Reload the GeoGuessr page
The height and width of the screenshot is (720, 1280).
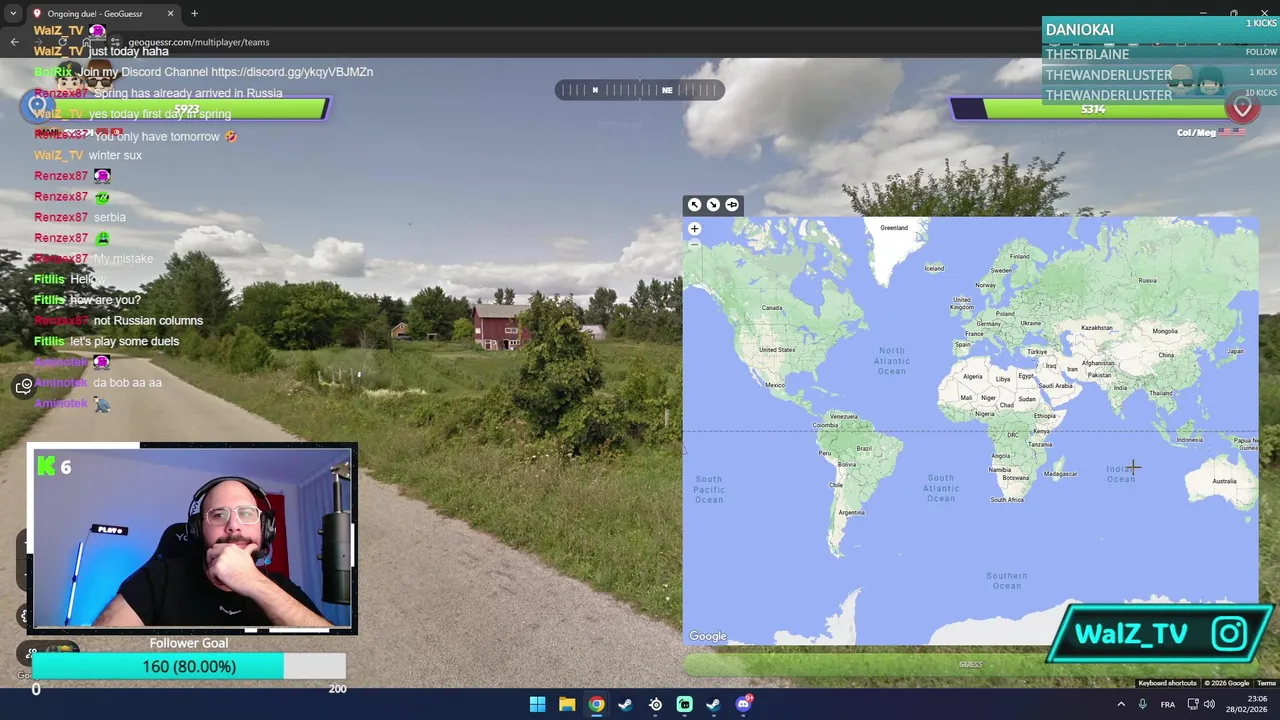64,42
